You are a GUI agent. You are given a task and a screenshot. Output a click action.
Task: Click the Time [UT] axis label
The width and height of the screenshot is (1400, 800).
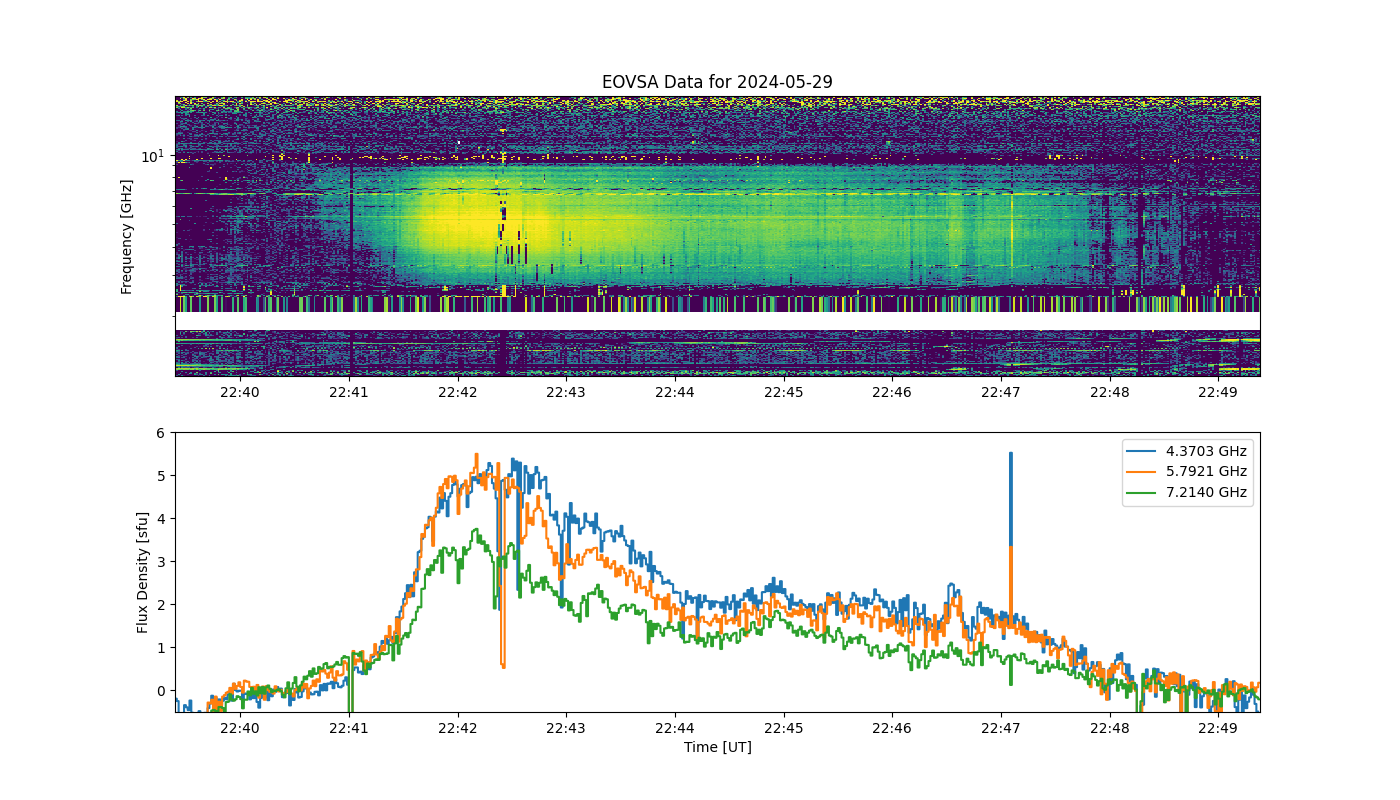(717, 747)
